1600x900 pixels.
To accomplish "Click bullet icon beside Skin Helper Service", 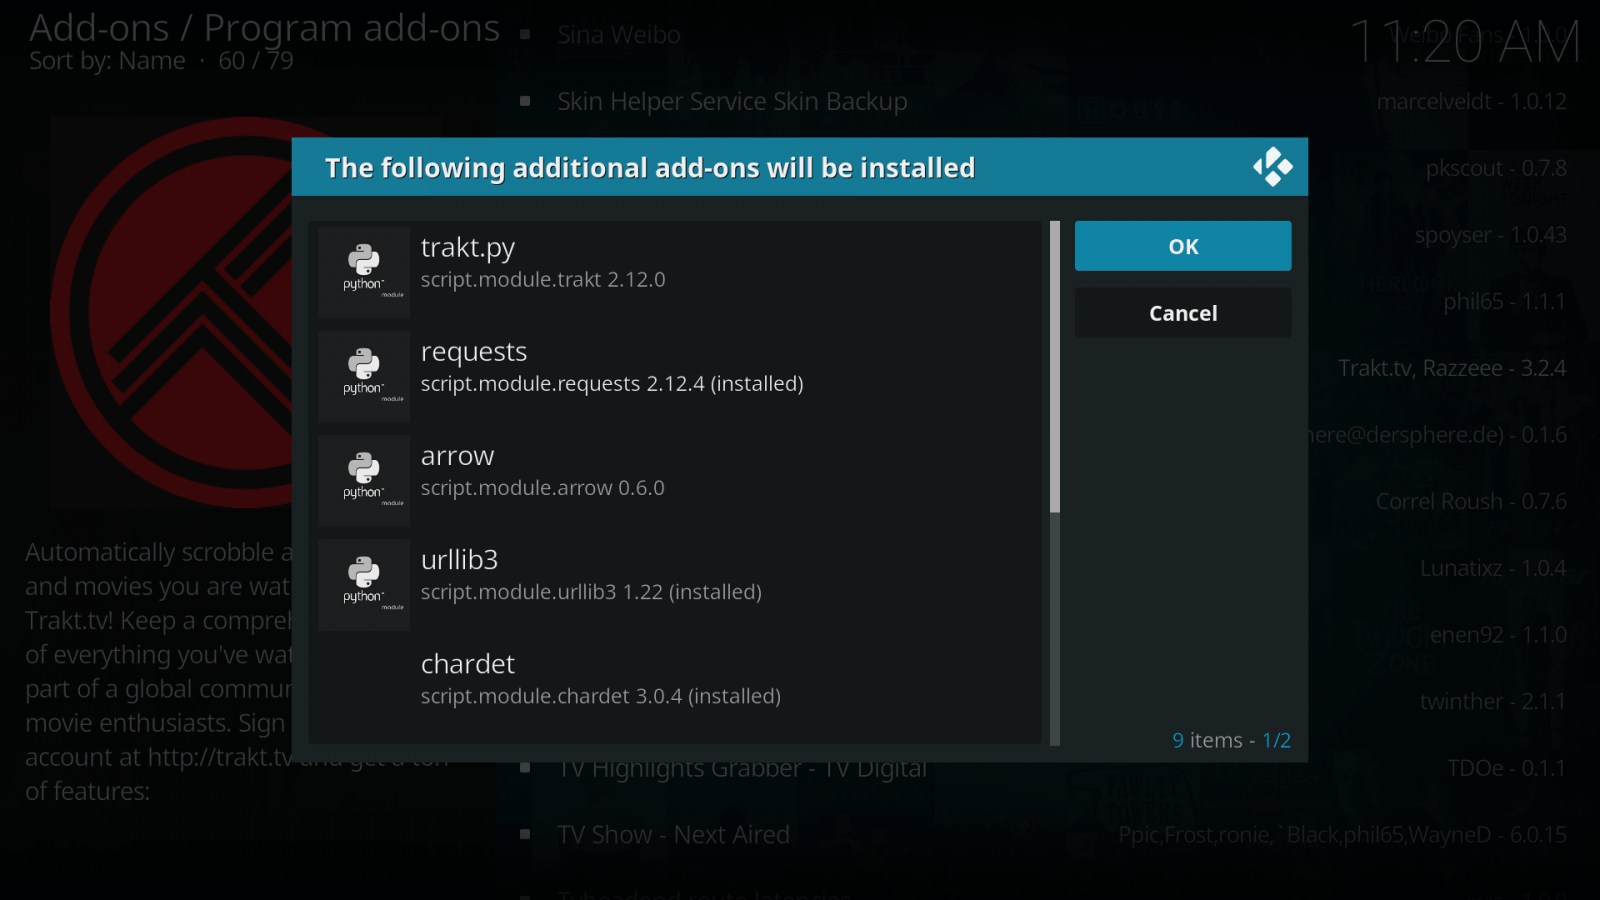I will click(x=525, y=101).
